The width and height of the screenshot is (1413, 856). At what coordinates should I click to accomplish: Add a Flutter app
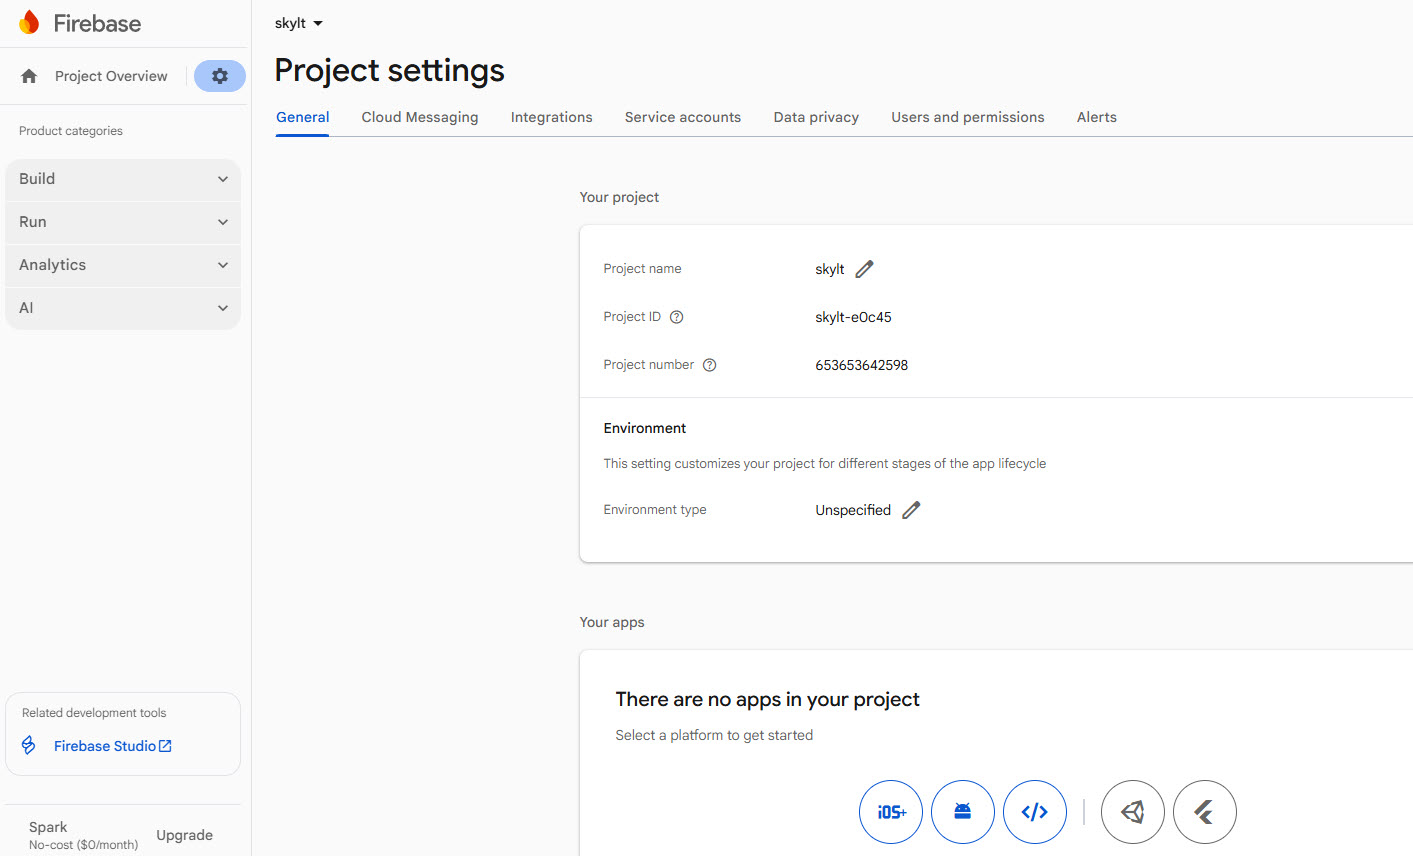pos(1205,812)
